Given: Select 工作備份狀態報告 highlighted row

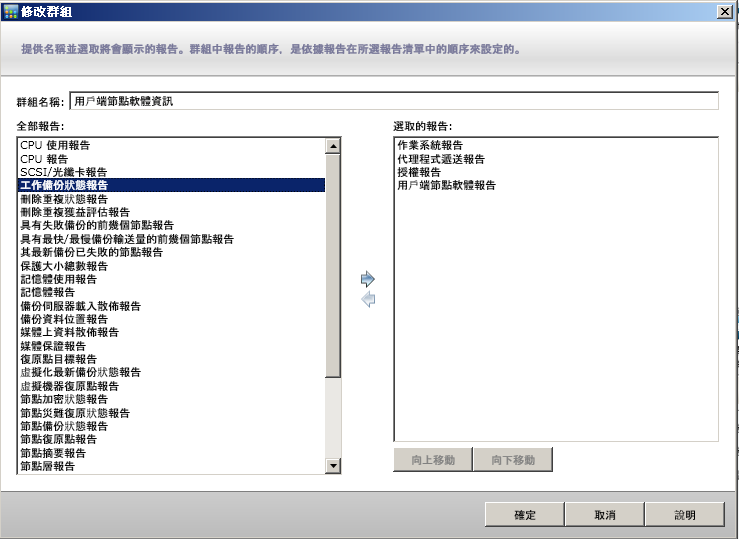Looking at the screenshot, I should point(171,185).
